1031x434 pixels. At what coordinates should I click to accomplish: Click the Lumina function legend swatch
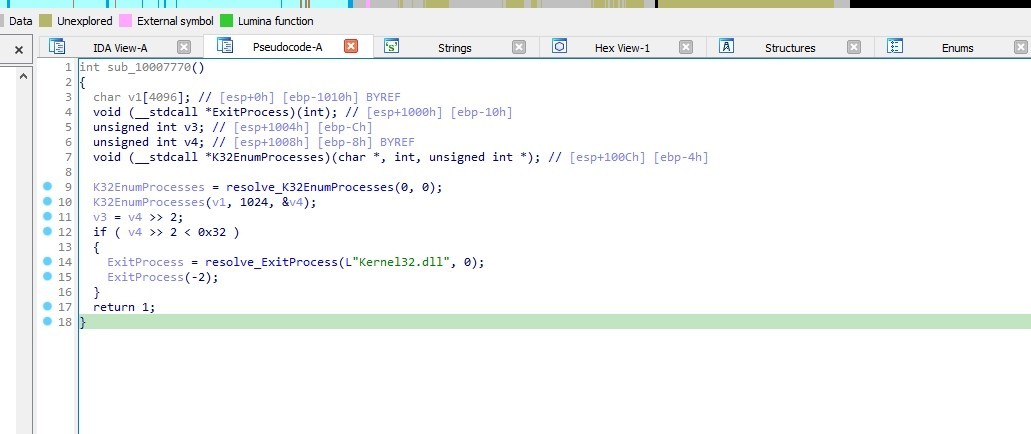226,21
